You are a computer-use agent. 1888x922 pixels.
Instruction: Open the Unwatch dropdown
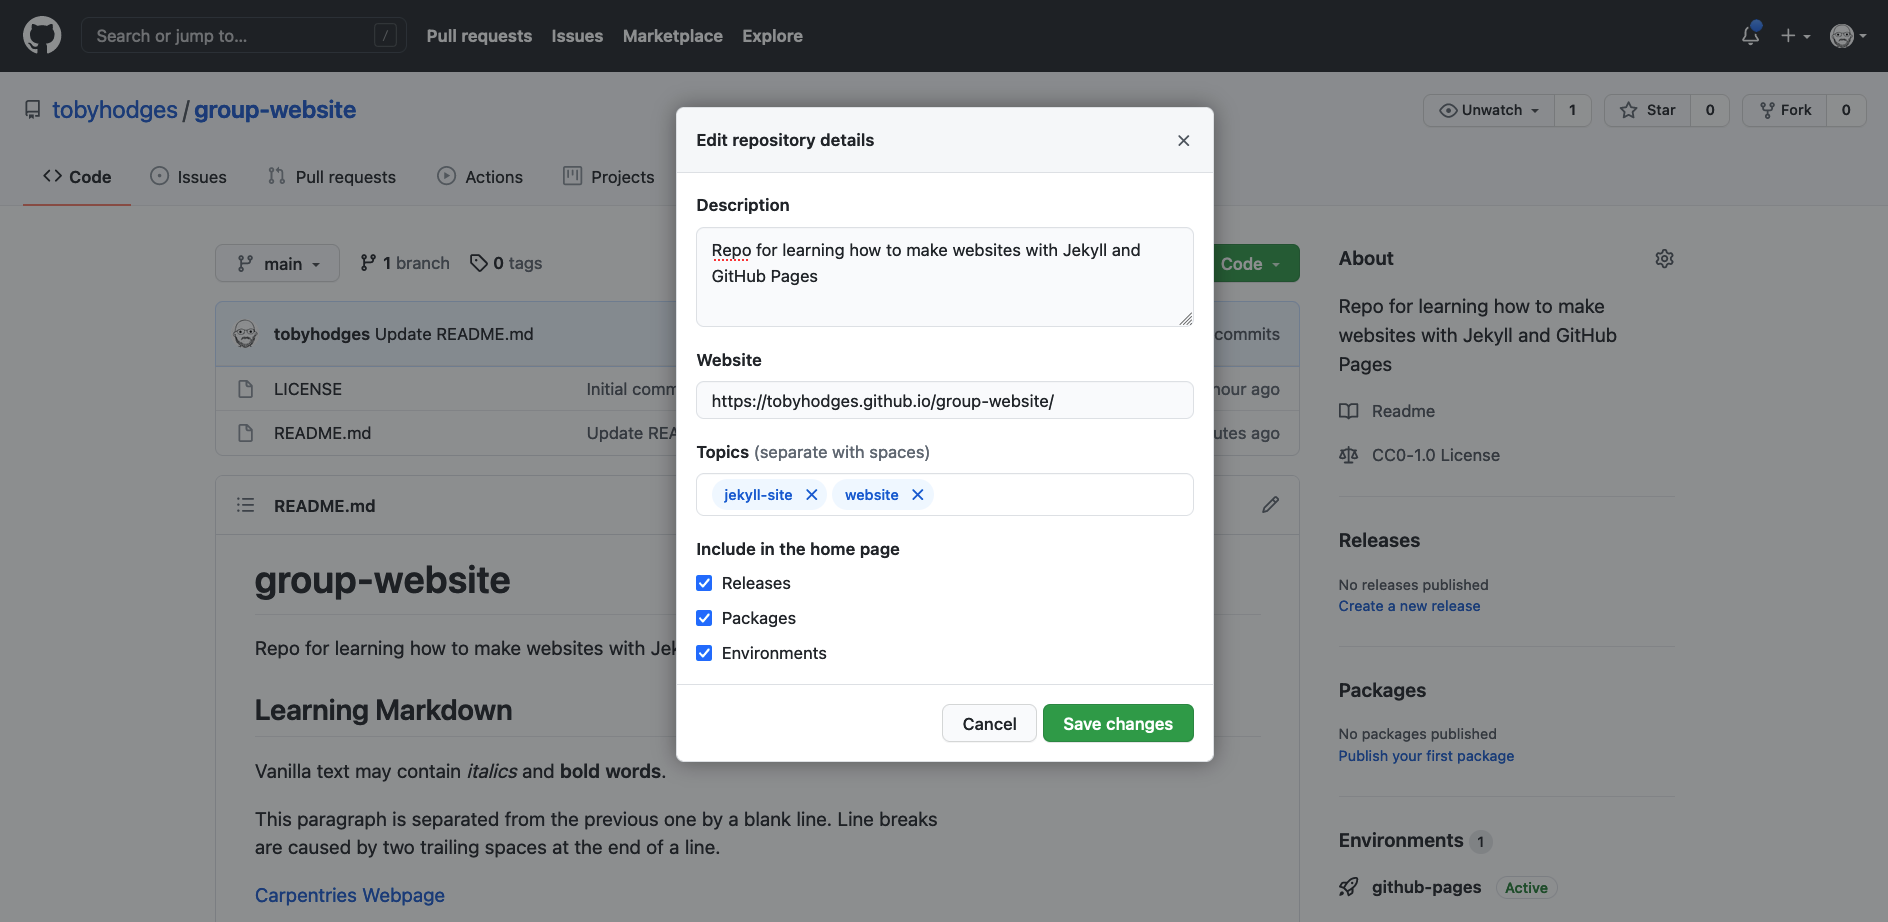[1489, 110]
